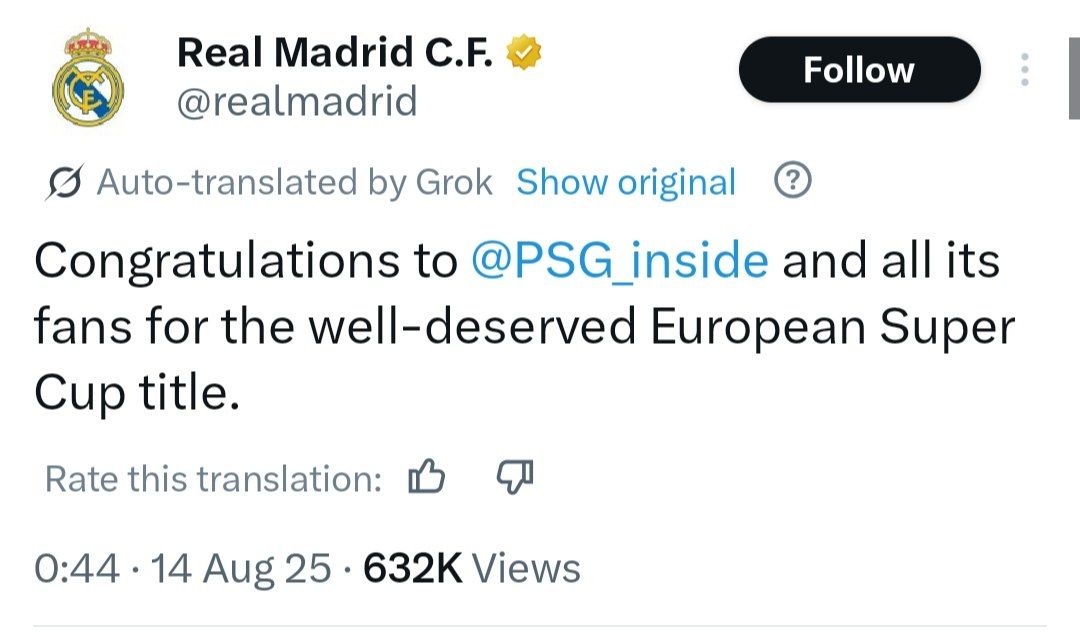This screenshot has height=632, width=1080.
Task: Click the auto-translate icon beside Grok notice
Action: point(65,183)
